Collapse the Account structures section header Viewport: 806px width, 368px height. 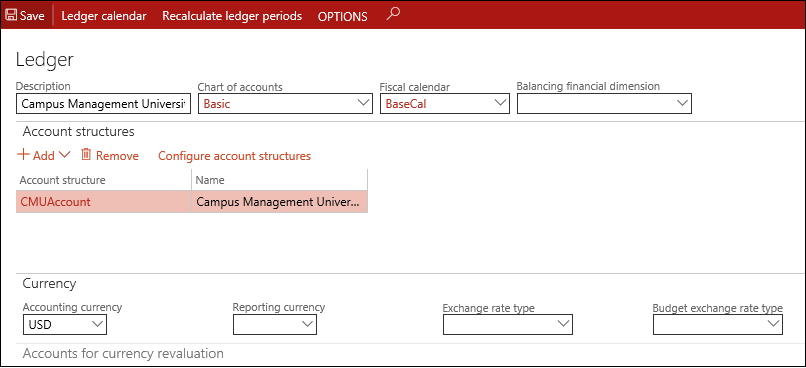click(x=79, y=132)
